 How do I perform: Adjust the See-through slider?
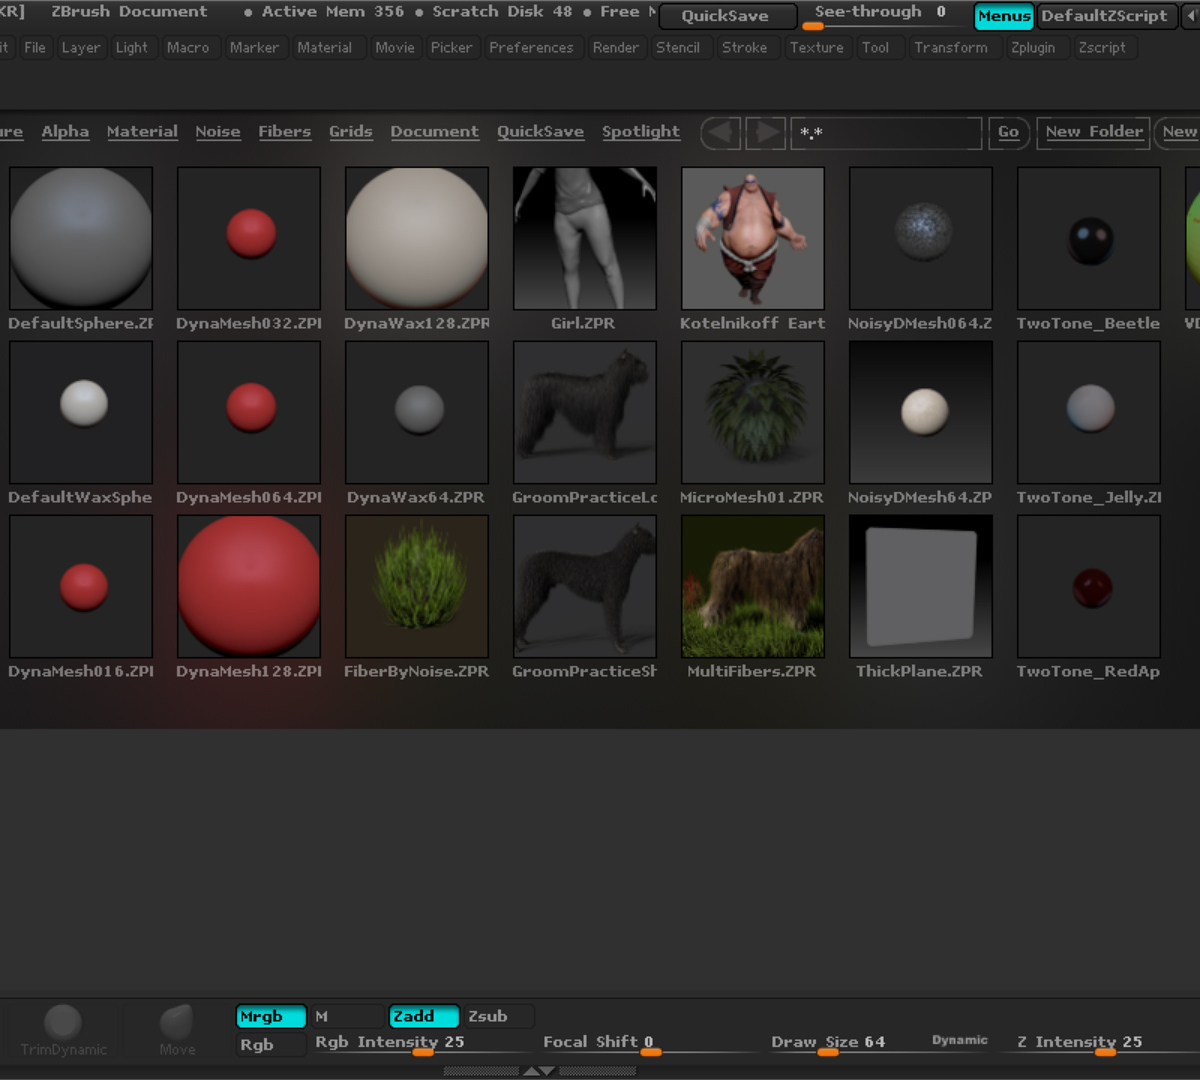884,16
